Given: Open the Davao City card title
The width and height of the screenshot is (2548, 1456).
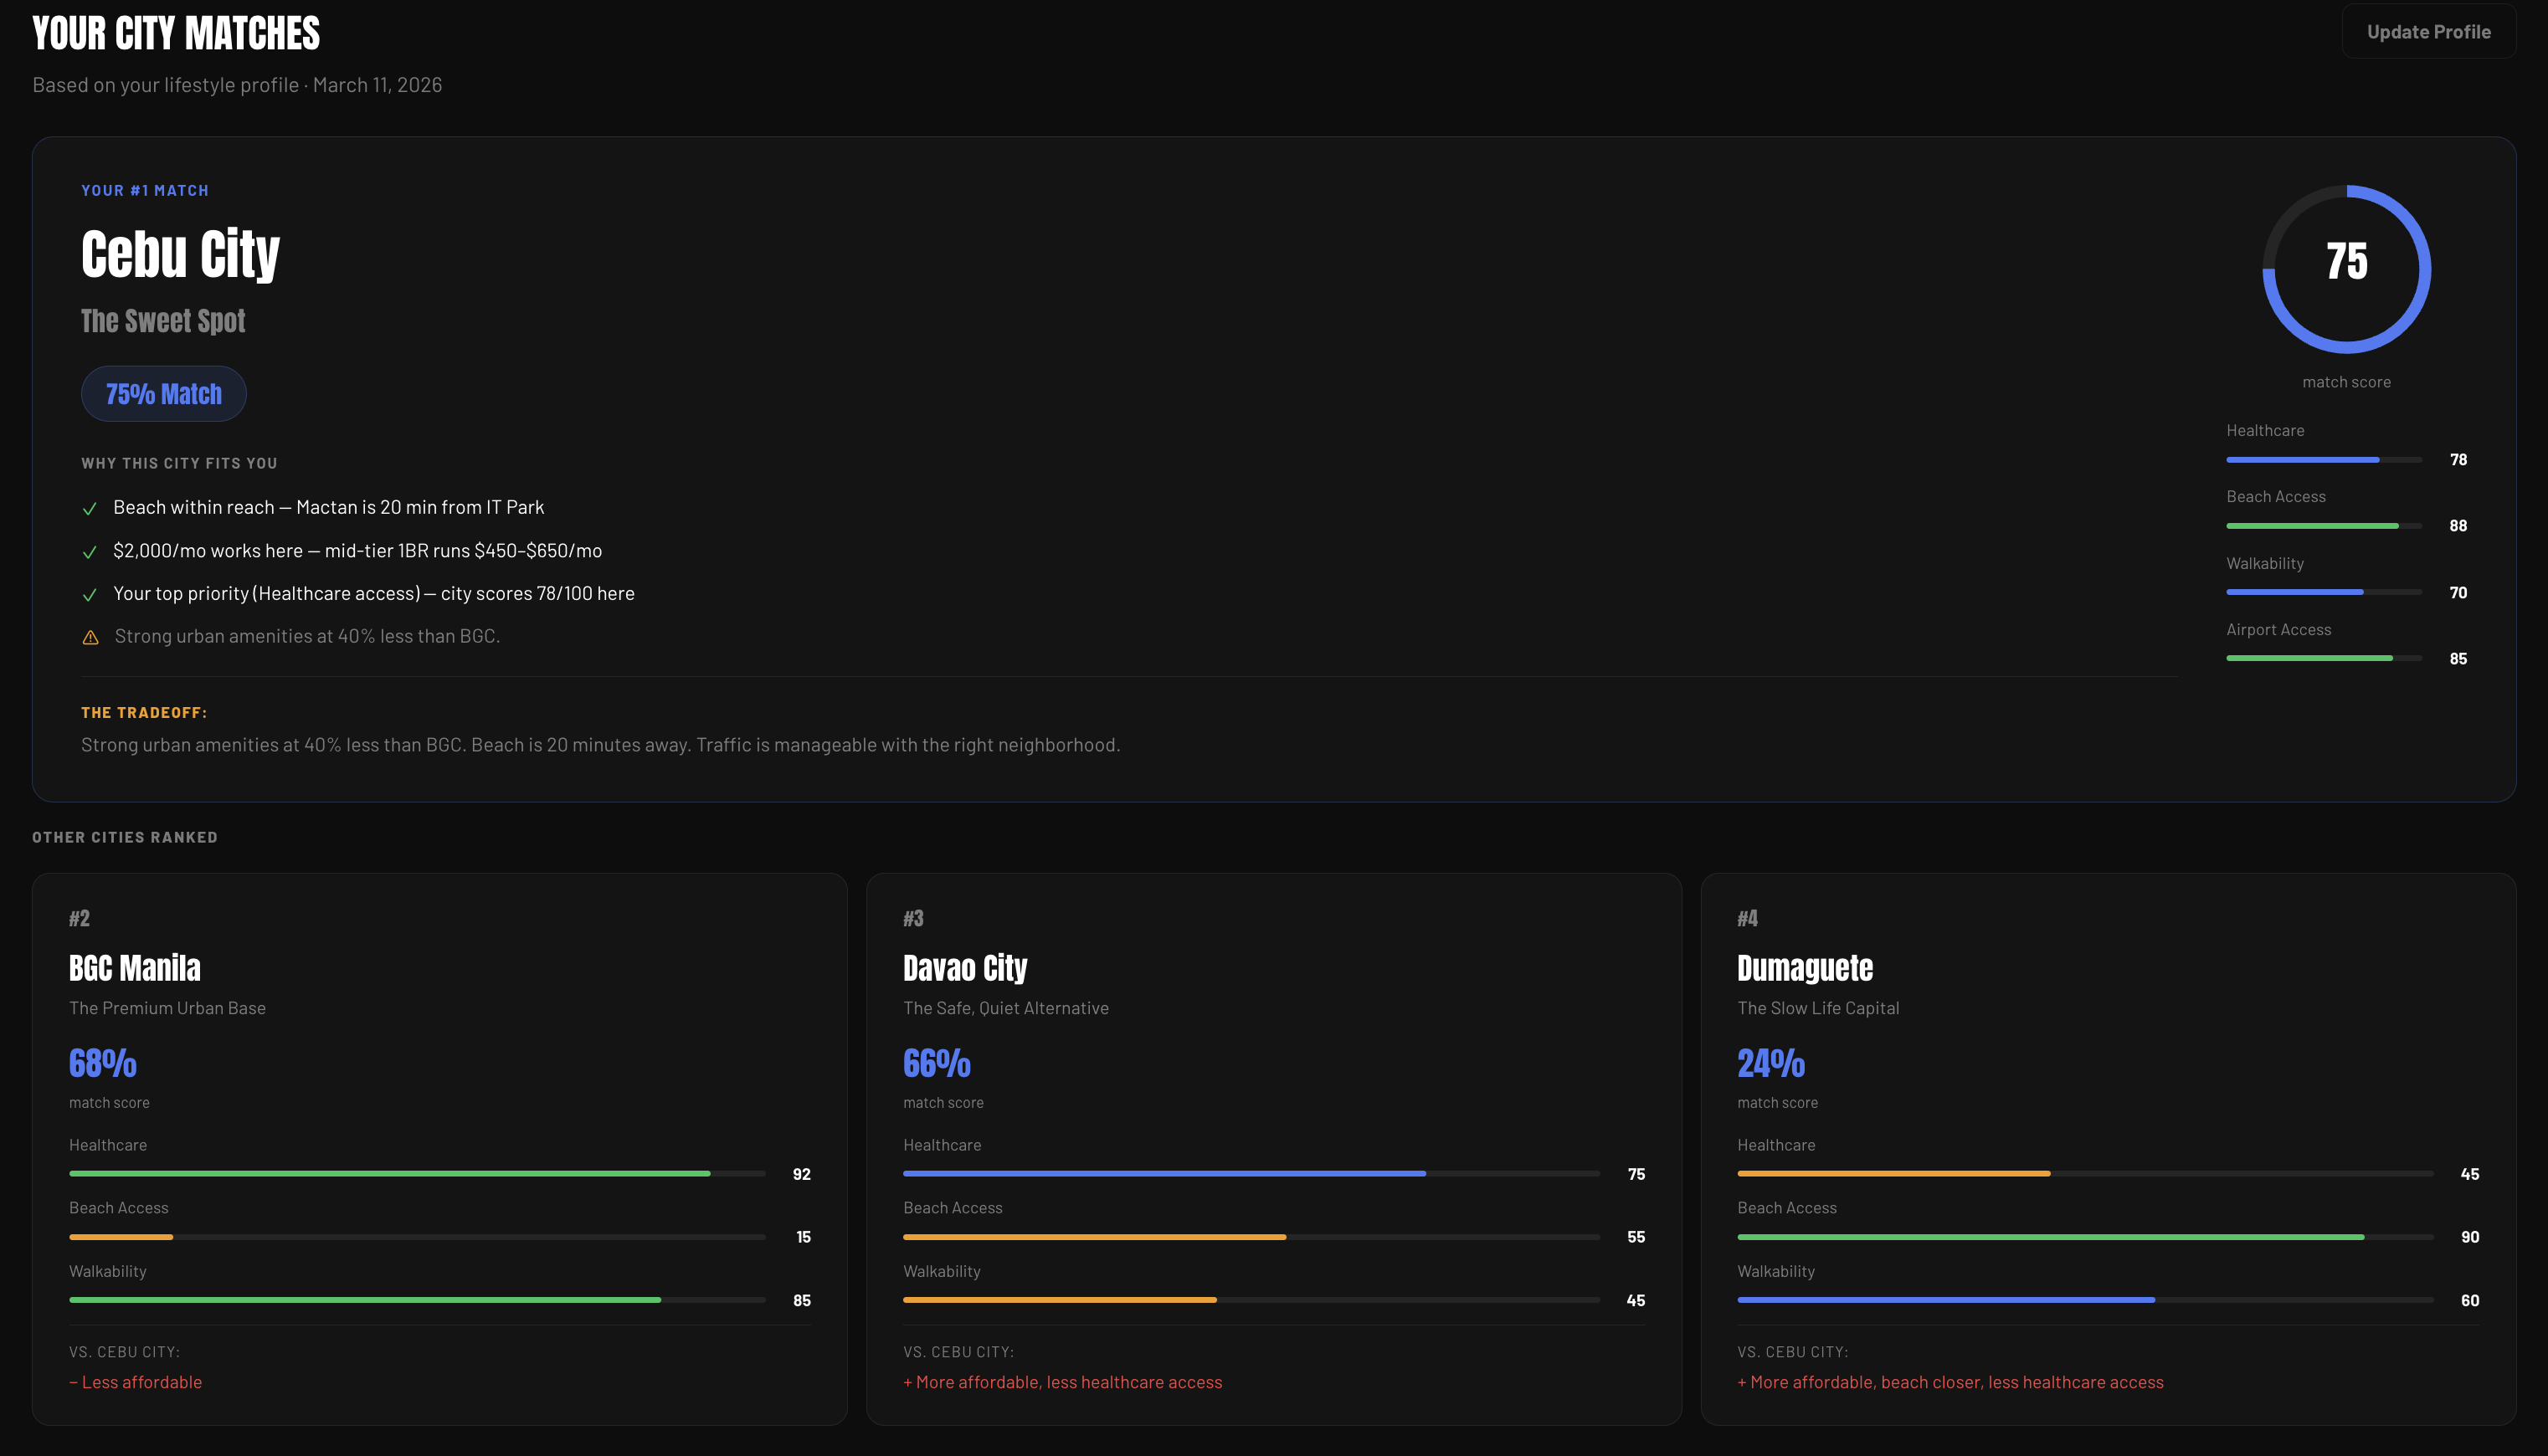Looking at the screenshot, I should tap(965, 968).
